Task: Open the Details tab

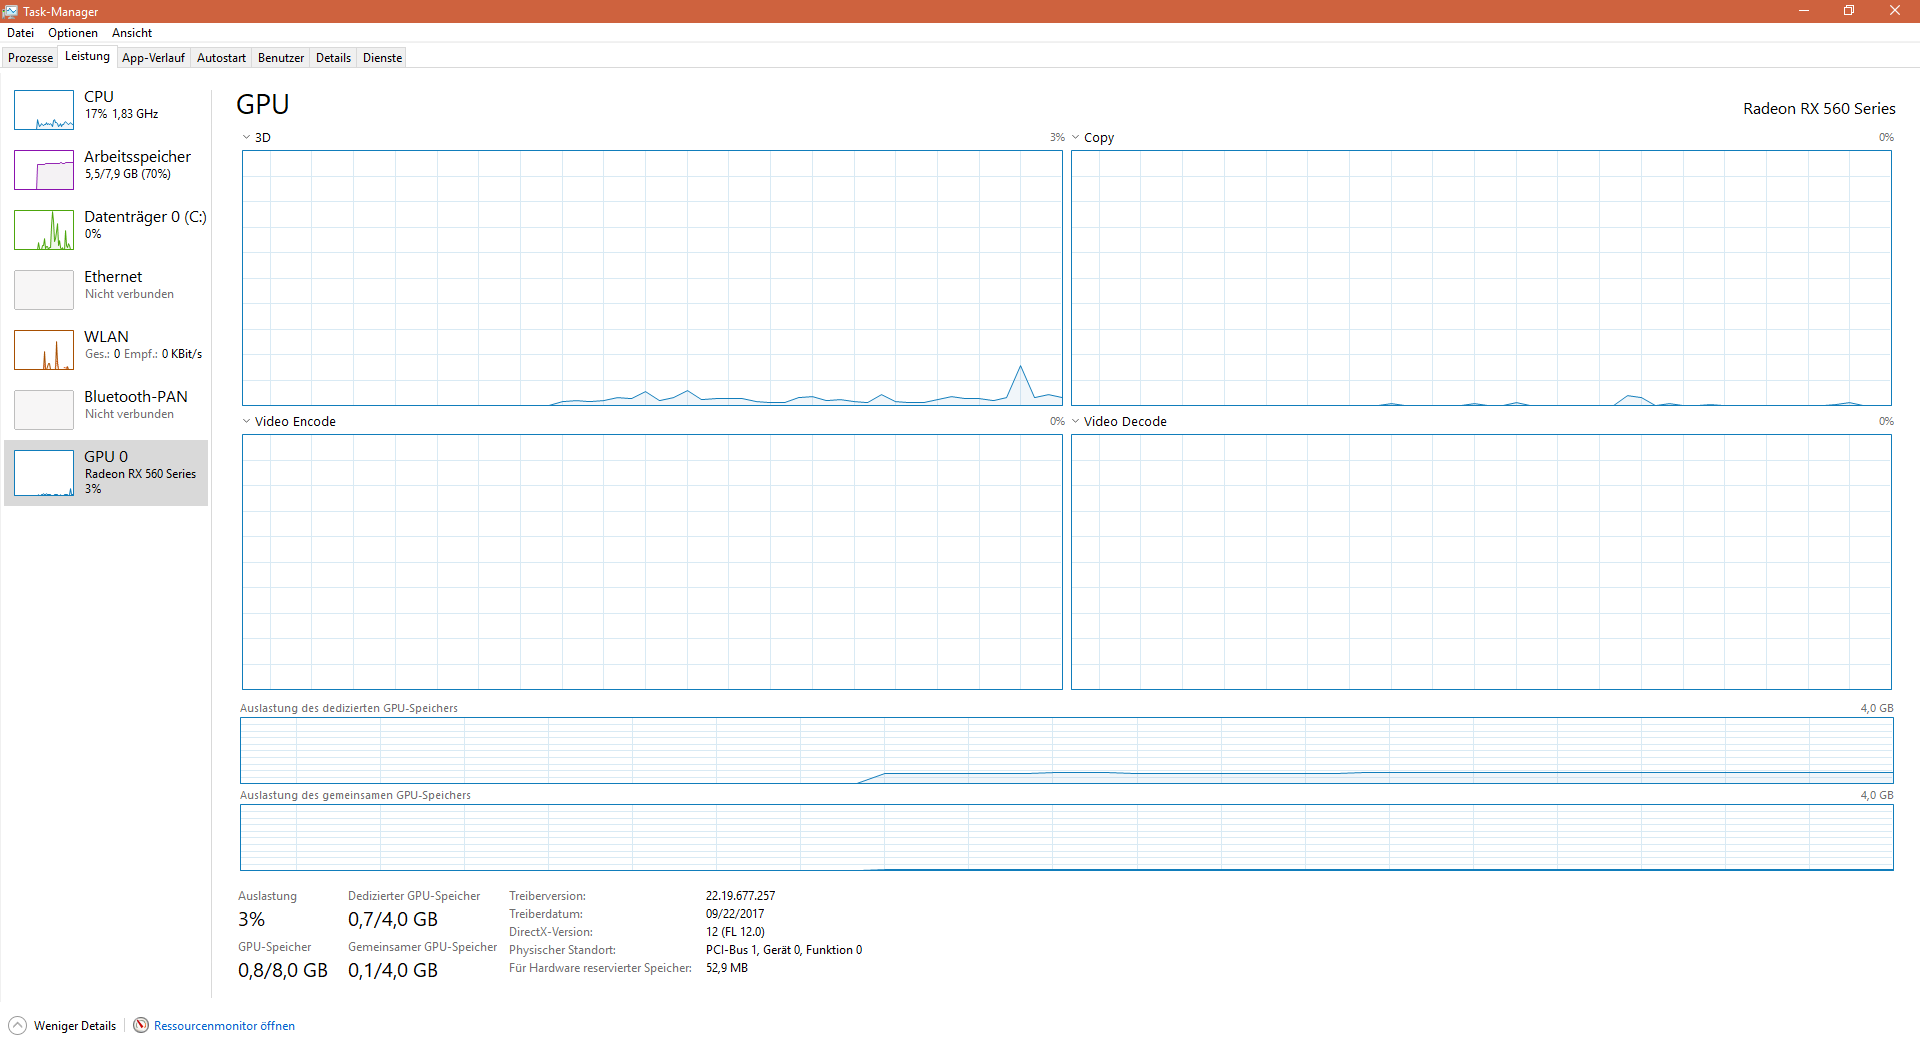Action: [x=333, y=58]
